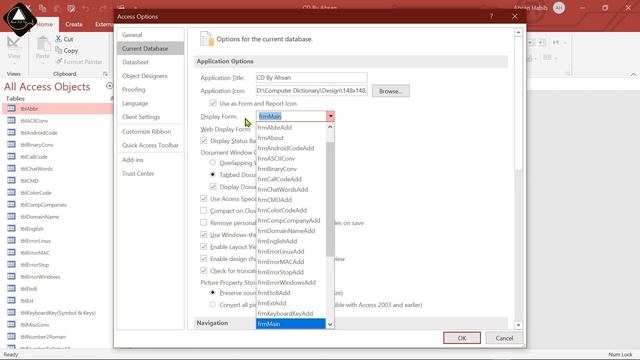The image size is (640, 360).
Task: Click the tblErrorLinux table icon
Action: [x=11, y=240]
